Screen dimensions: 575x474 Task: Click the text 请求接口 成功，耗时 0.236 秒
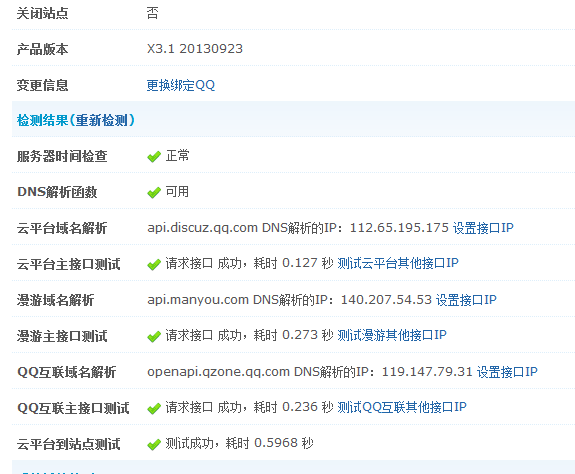point(249,407)
